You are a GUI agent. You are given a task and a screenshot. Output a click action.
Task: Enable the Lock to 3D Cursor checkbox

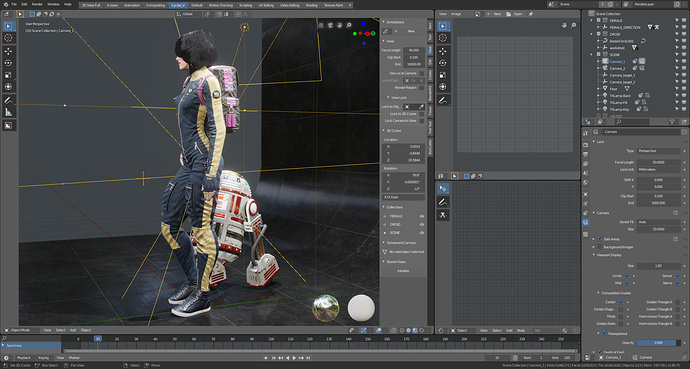tap(421, 113)
